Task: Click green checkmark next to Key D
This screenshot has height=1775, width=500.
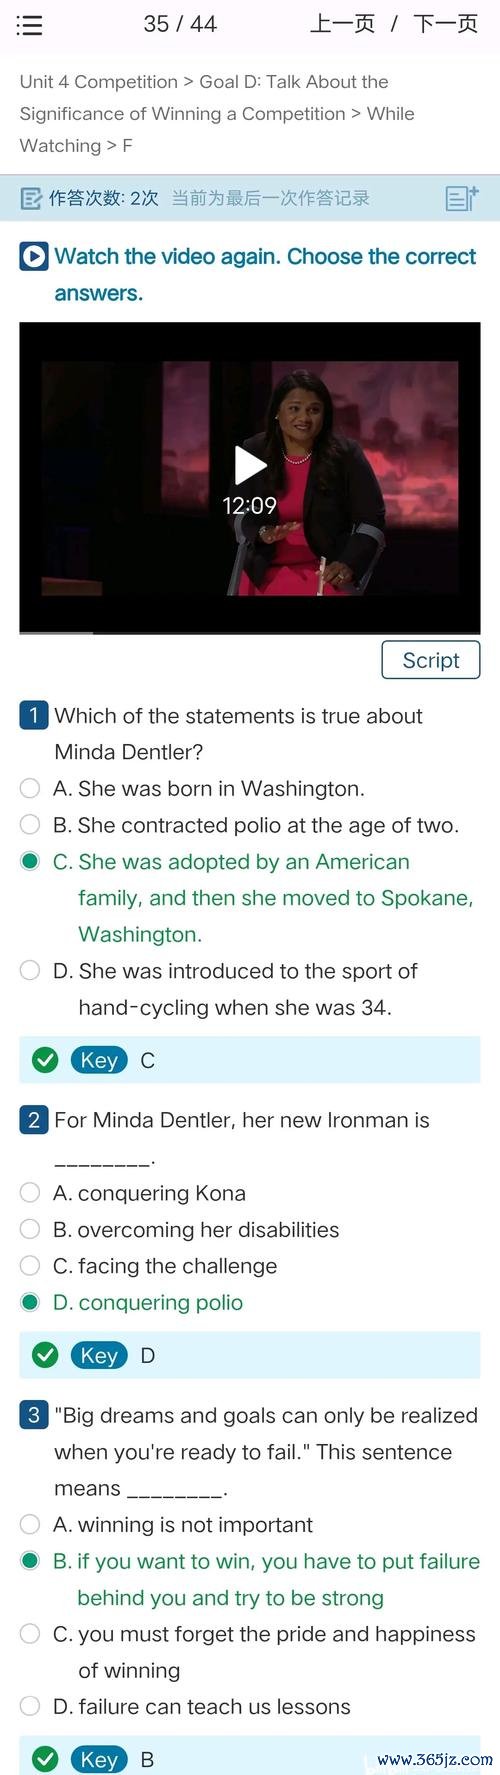Action: coord(45,1355)
